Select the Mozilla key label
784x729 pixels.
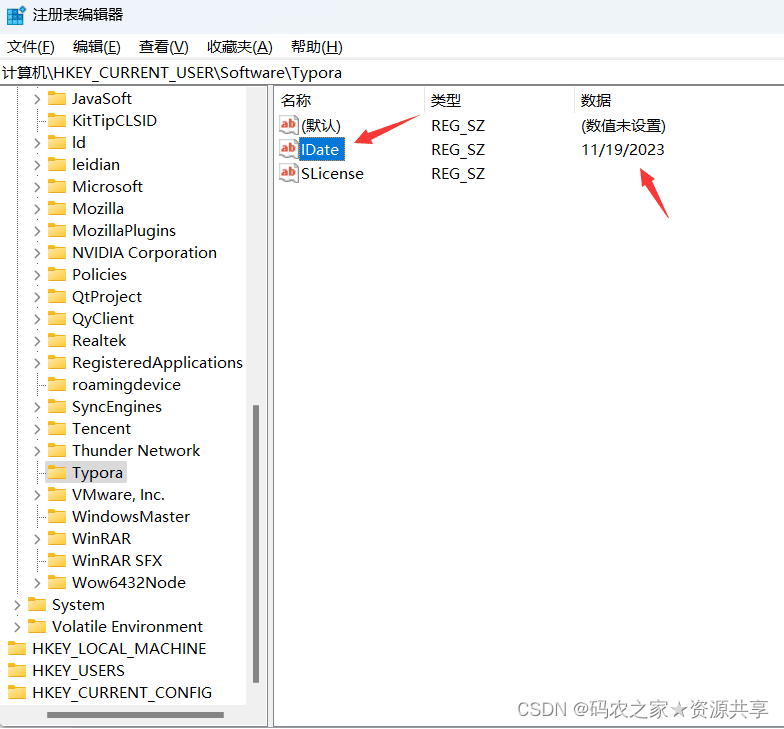[x=98, y=209]
